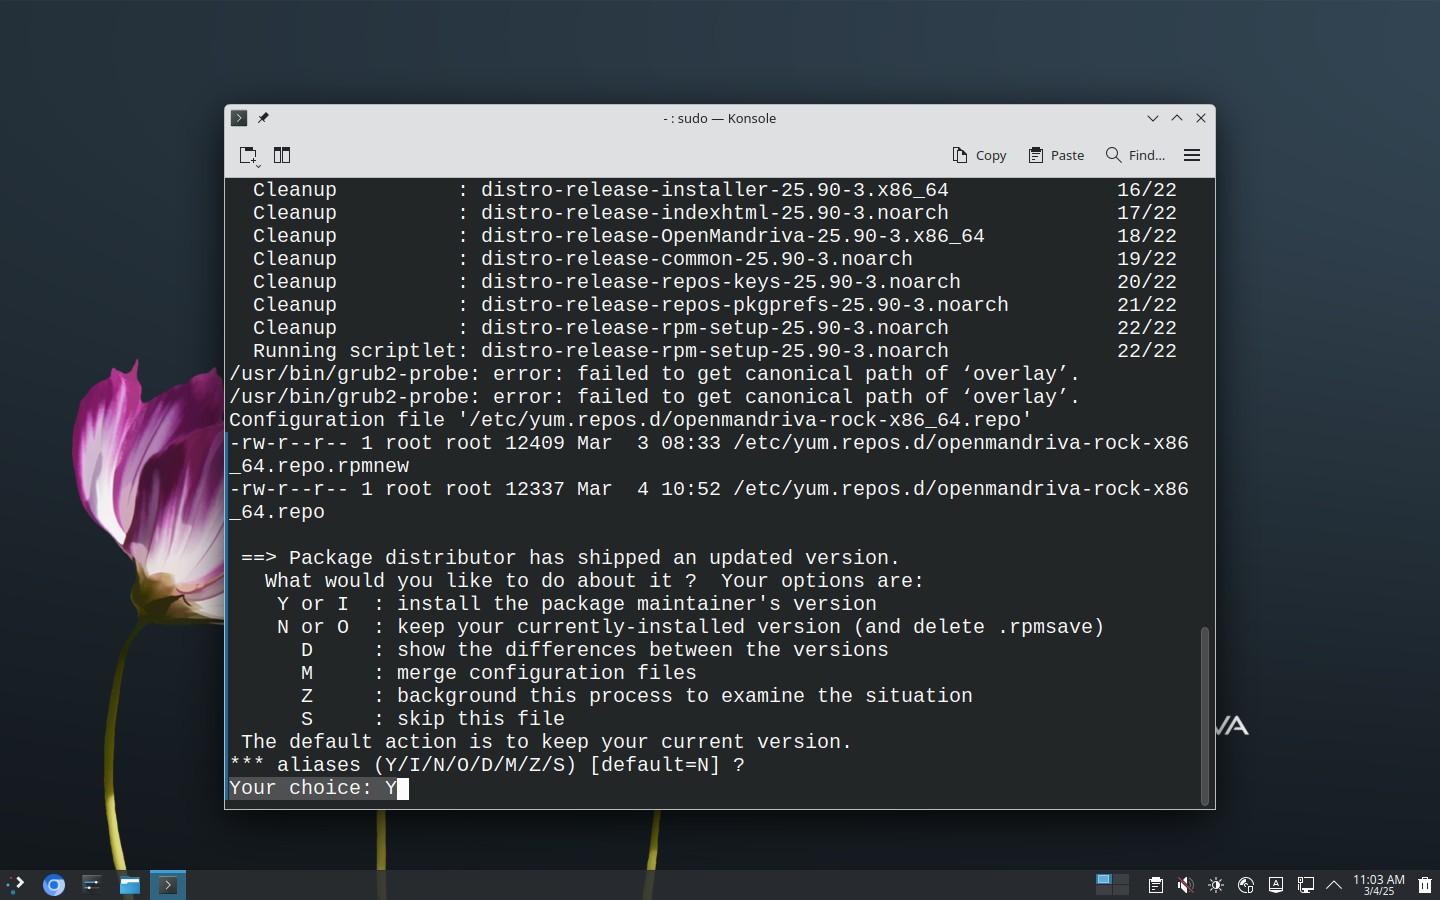Viewport: 1440px width, 900px height.
Task: Open Find search in Konsole
Action: click(x=1135, y=155)
